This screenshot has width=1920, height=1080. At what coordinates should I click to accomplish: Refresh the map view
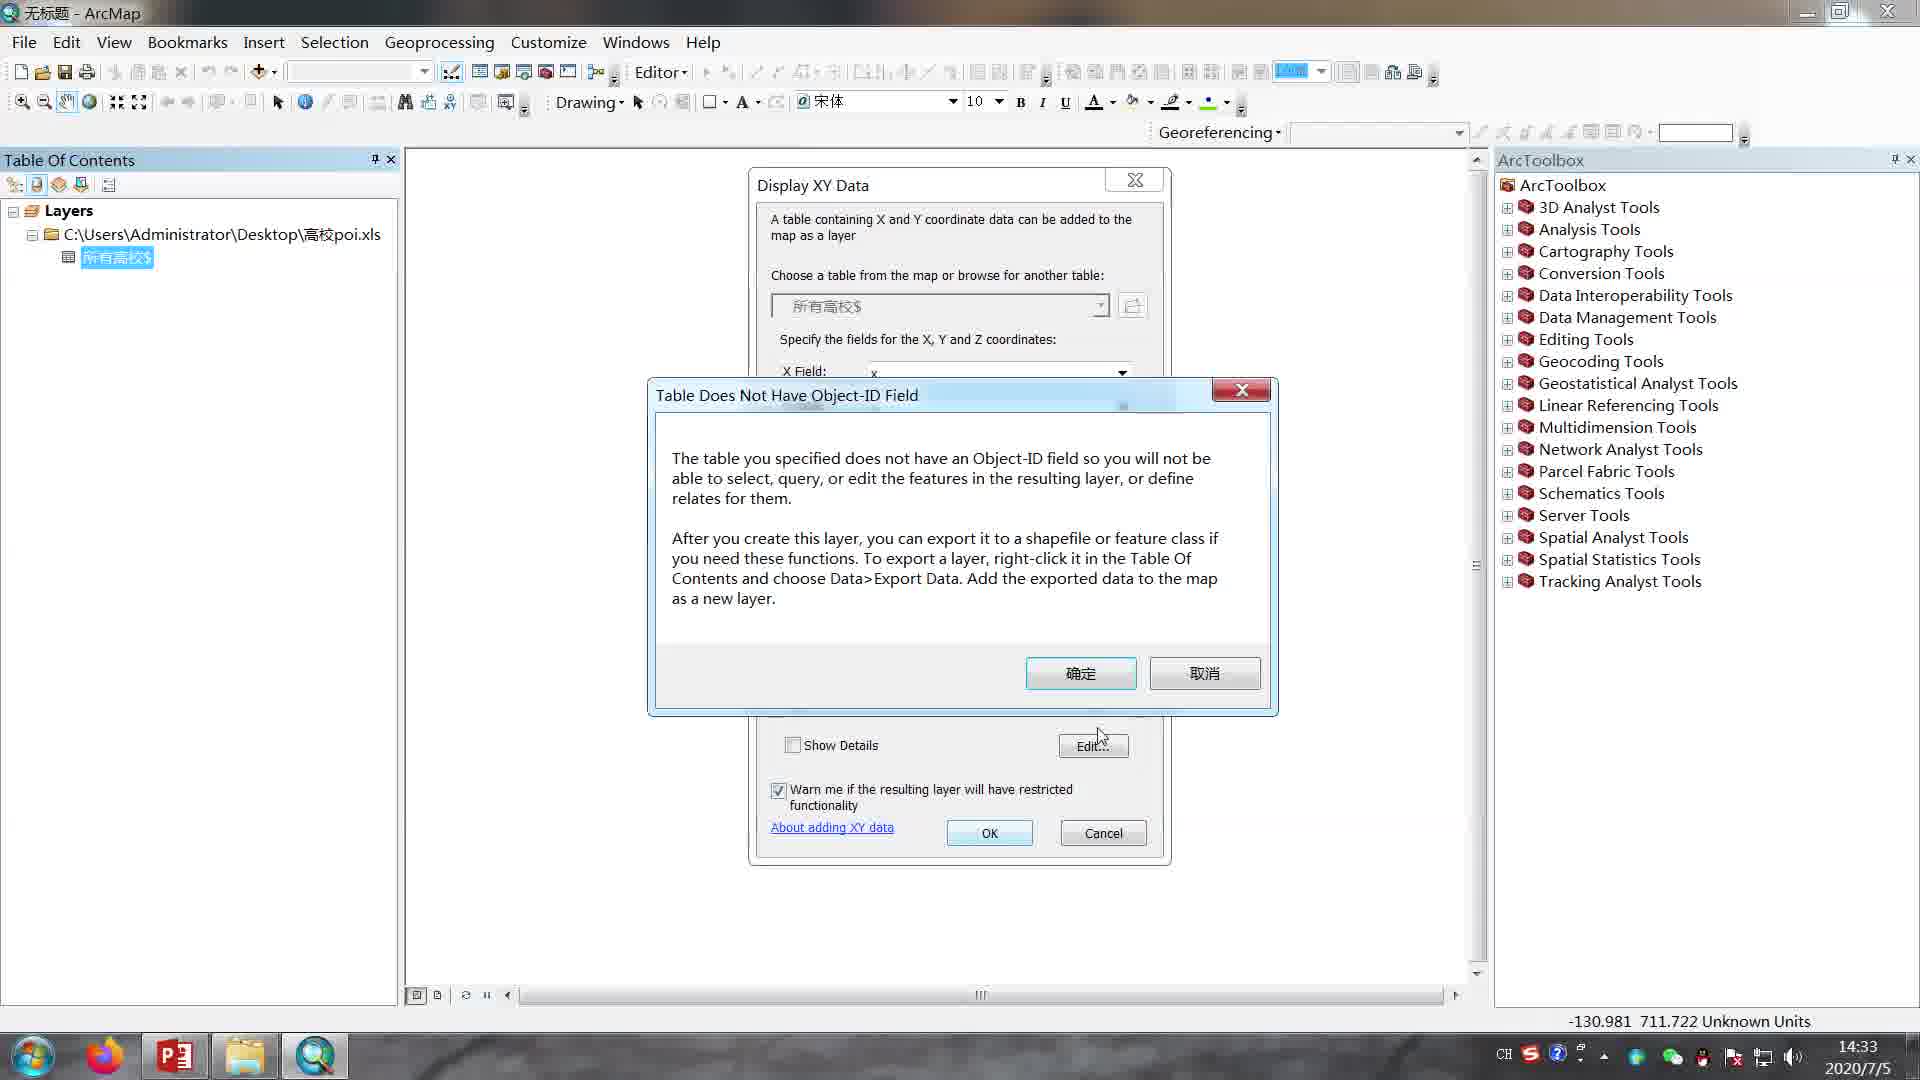click(x=465, y=995)
